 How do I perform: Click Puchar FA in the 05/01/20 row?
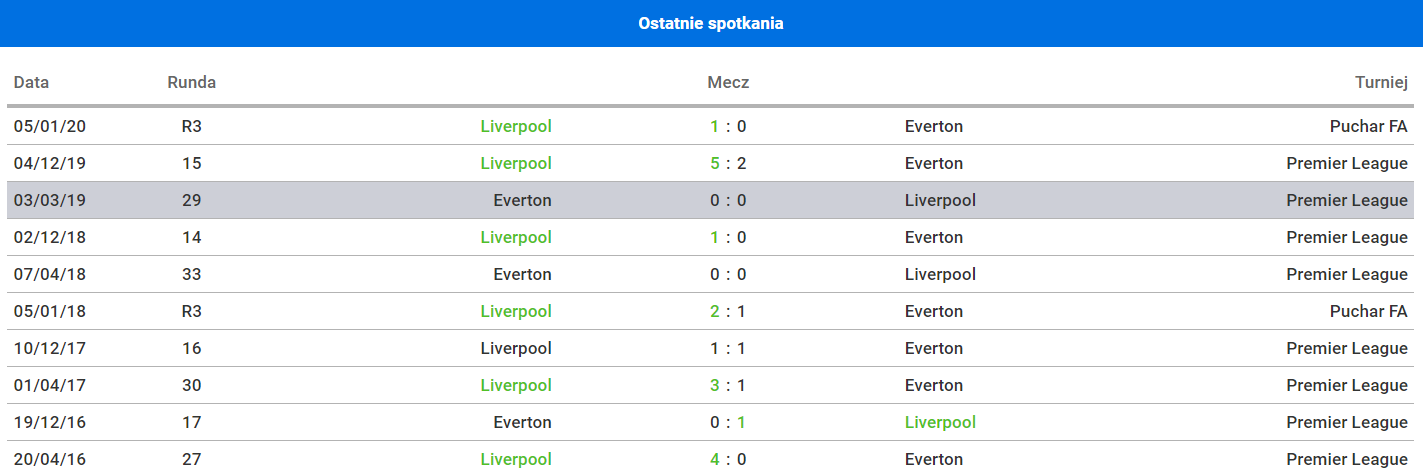1368,126
